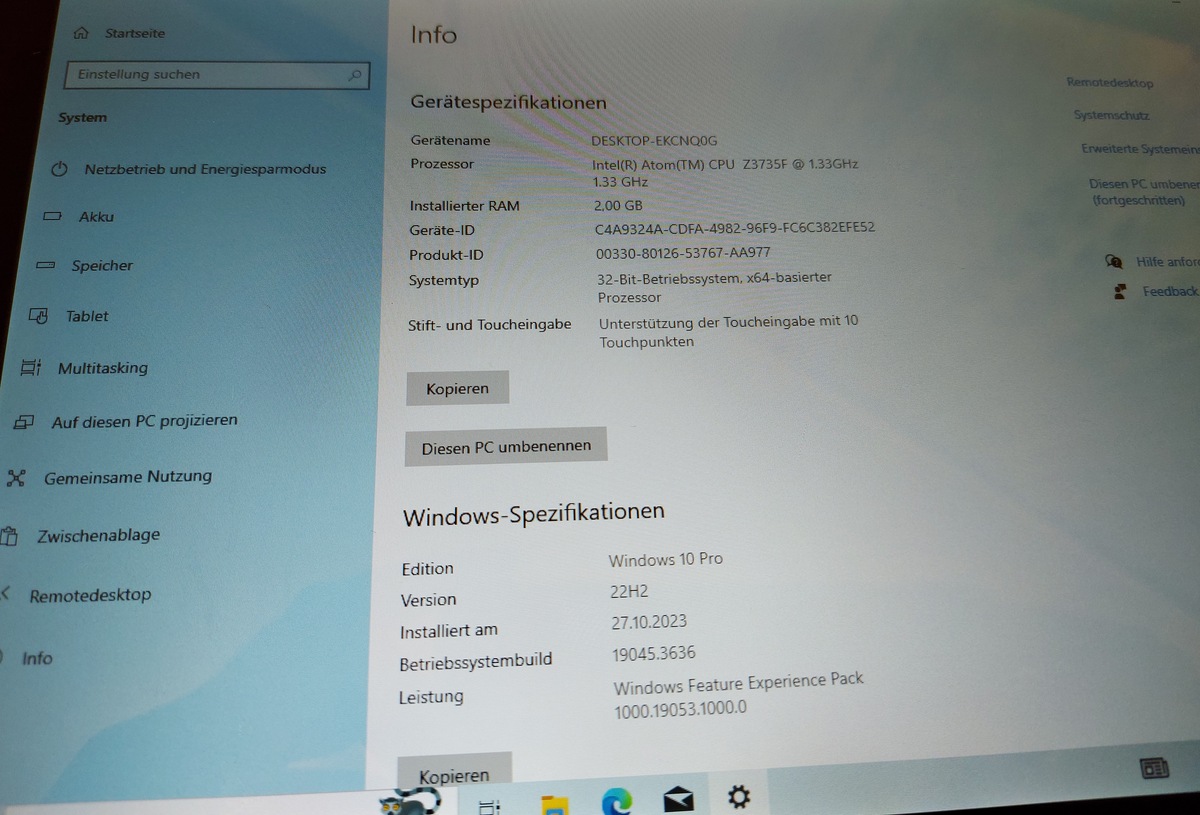Open Netzbetrieb und Energiesparmodus settings
Image resolution: width=1200 pixels, height=815 pixels.
(205, 169)
